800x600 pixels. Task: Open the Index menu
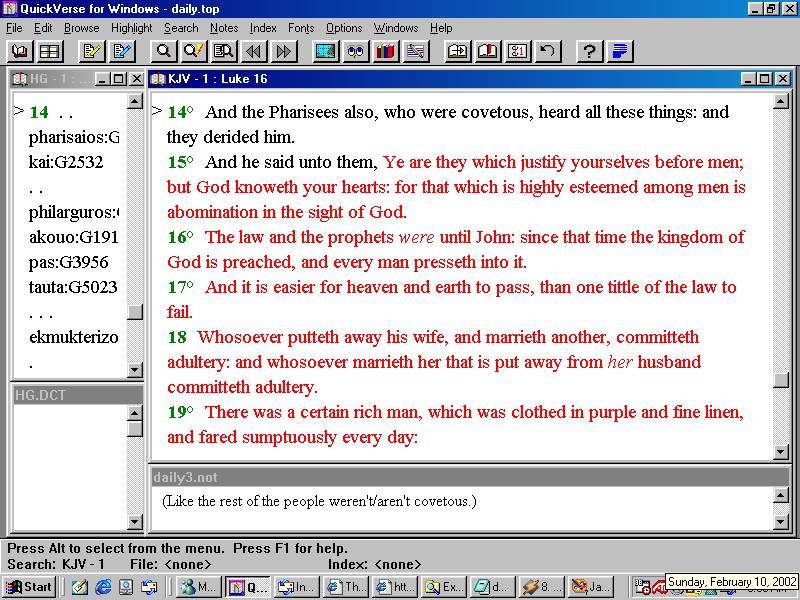[x=263, y=28]
